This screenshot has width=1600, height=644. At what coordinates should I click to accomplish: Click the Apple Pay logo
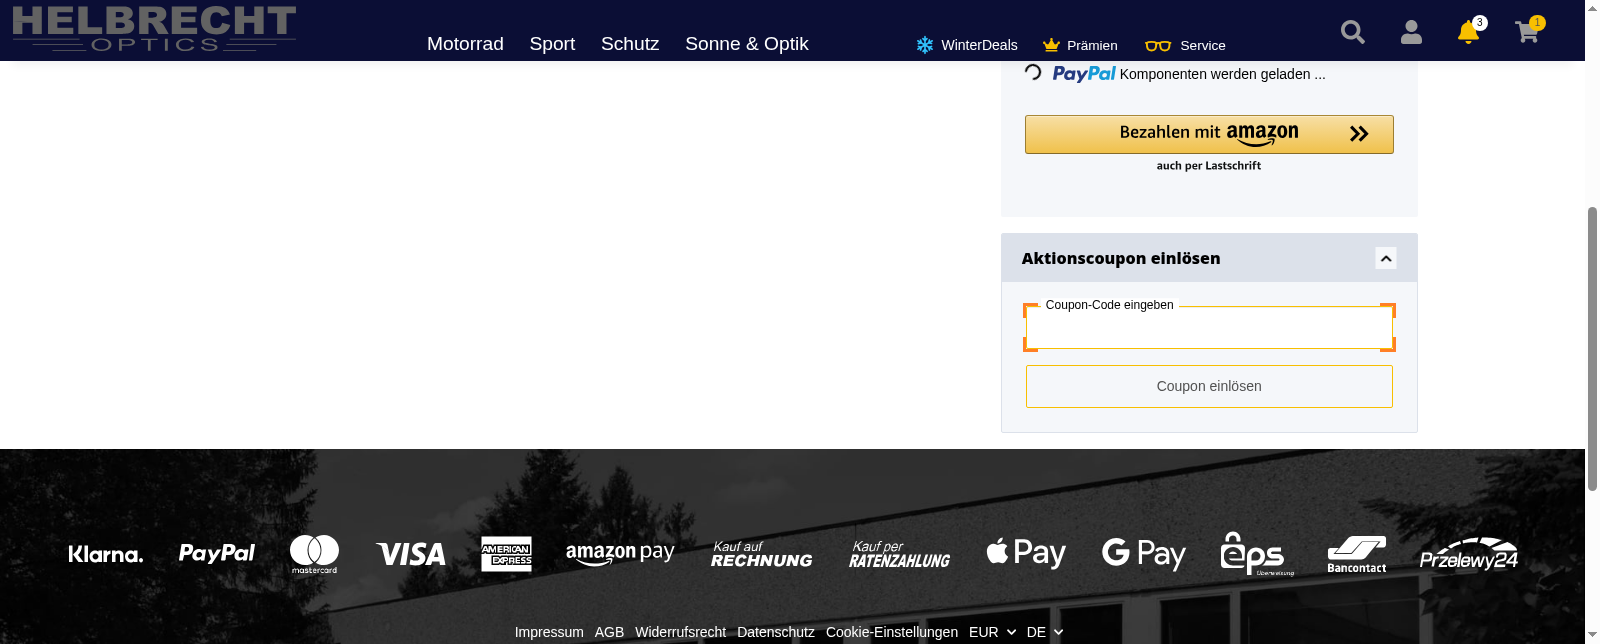[x=1026, y=553]
